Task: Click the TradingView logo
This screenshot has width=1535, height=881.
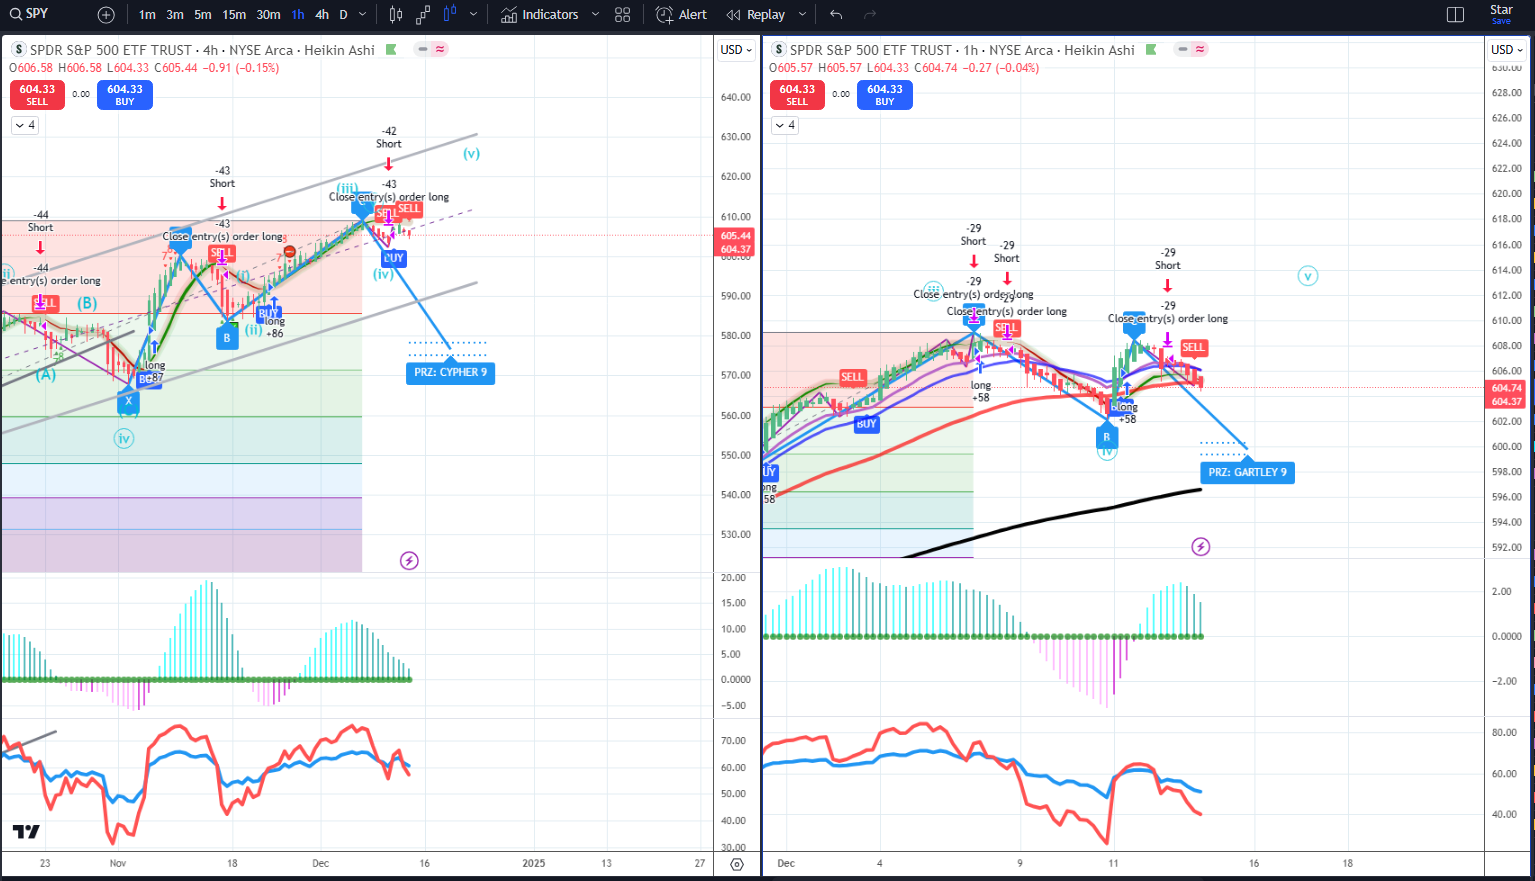Action: [26, 832]
